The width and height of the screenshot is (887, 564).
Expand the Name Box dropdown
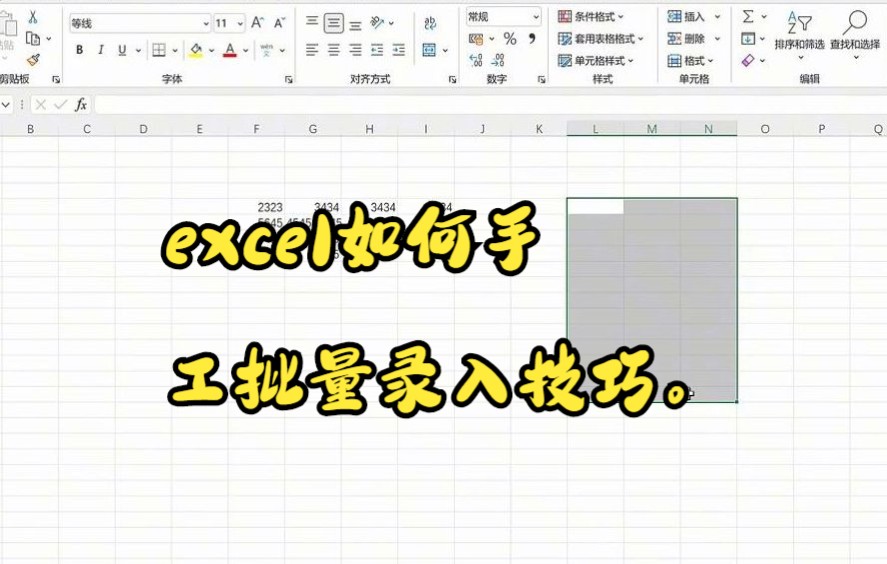pyautogui.click(x=6, y=105)
